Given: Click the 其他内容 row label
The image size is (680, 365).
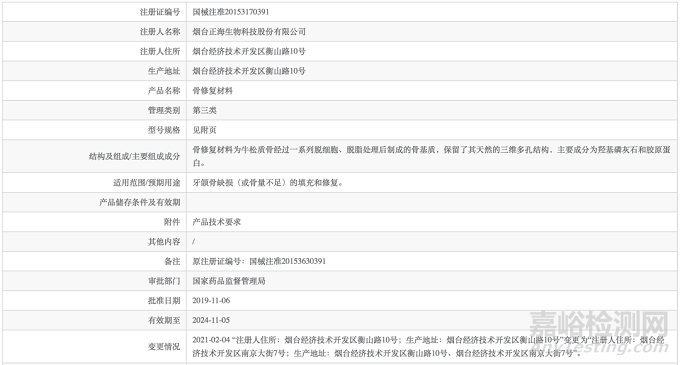Looking at the screenshot, I should 164,241.
